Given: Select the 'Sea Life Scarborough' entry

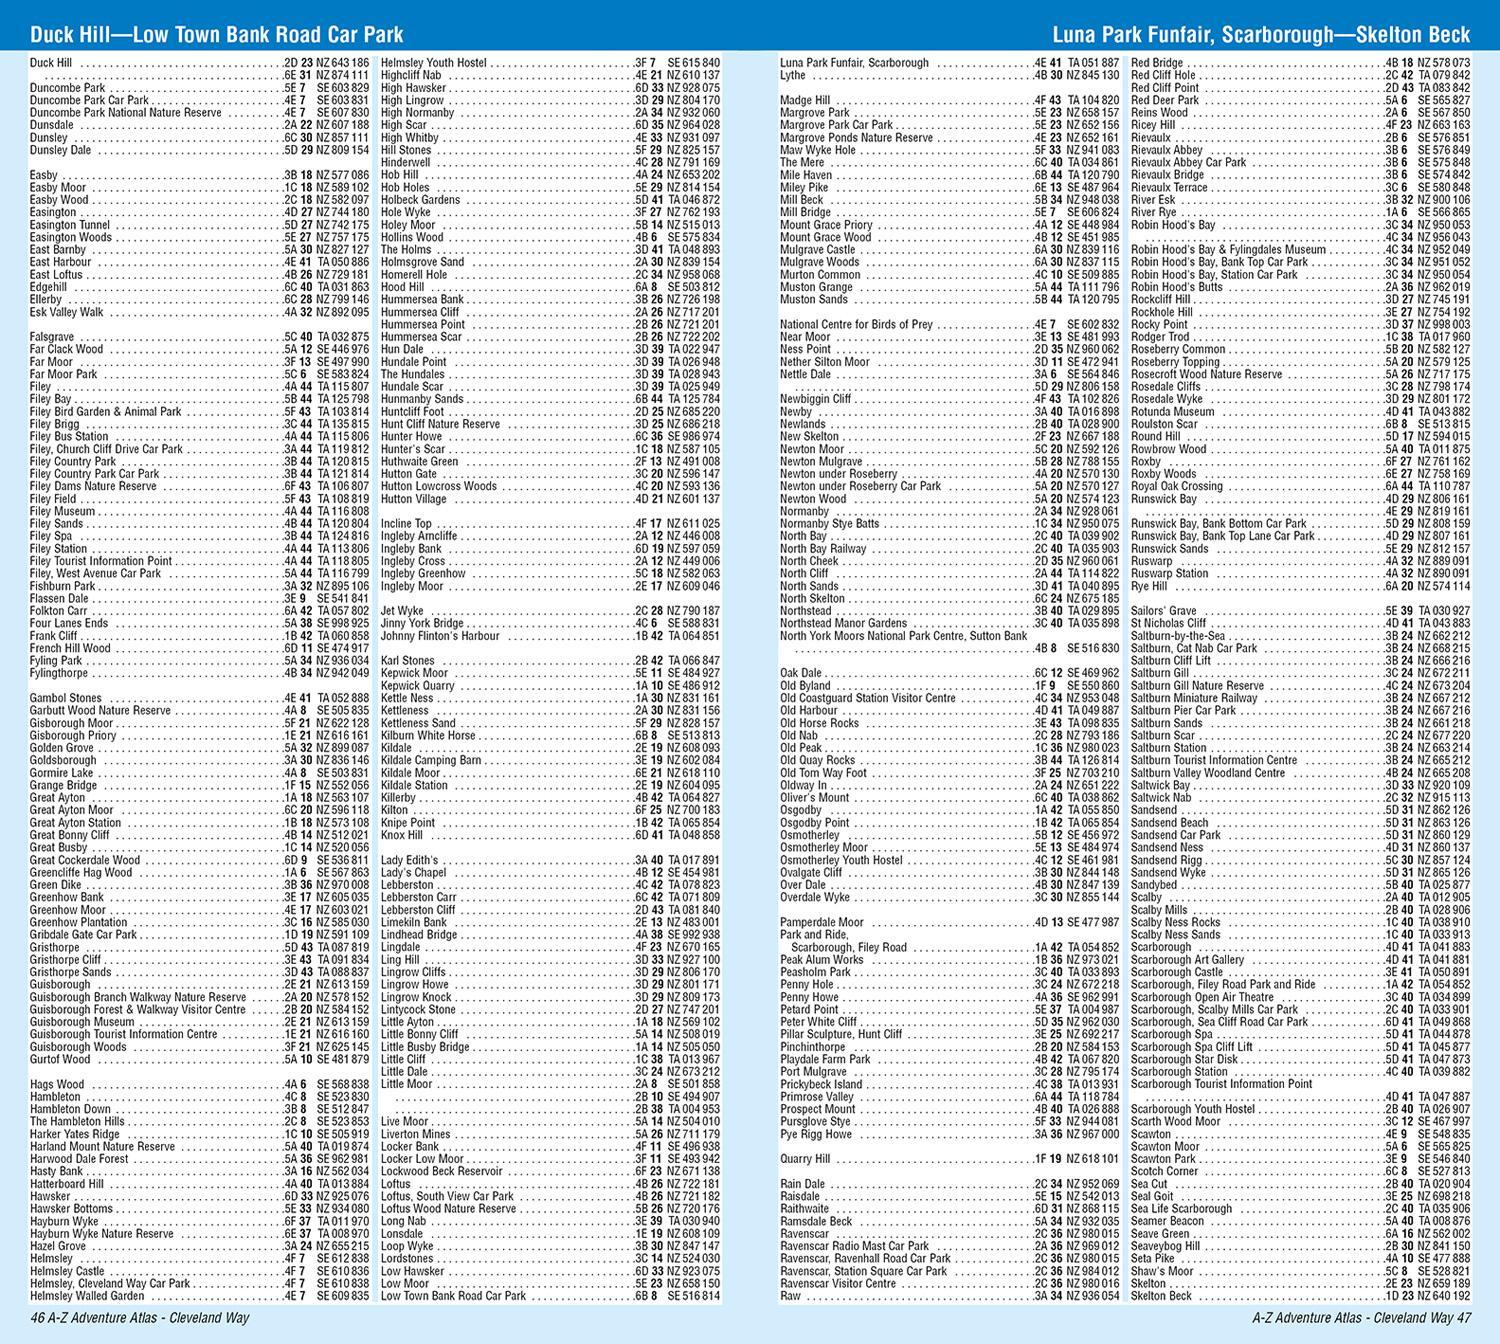Looking at the screenshot, I should 1301,1209.
